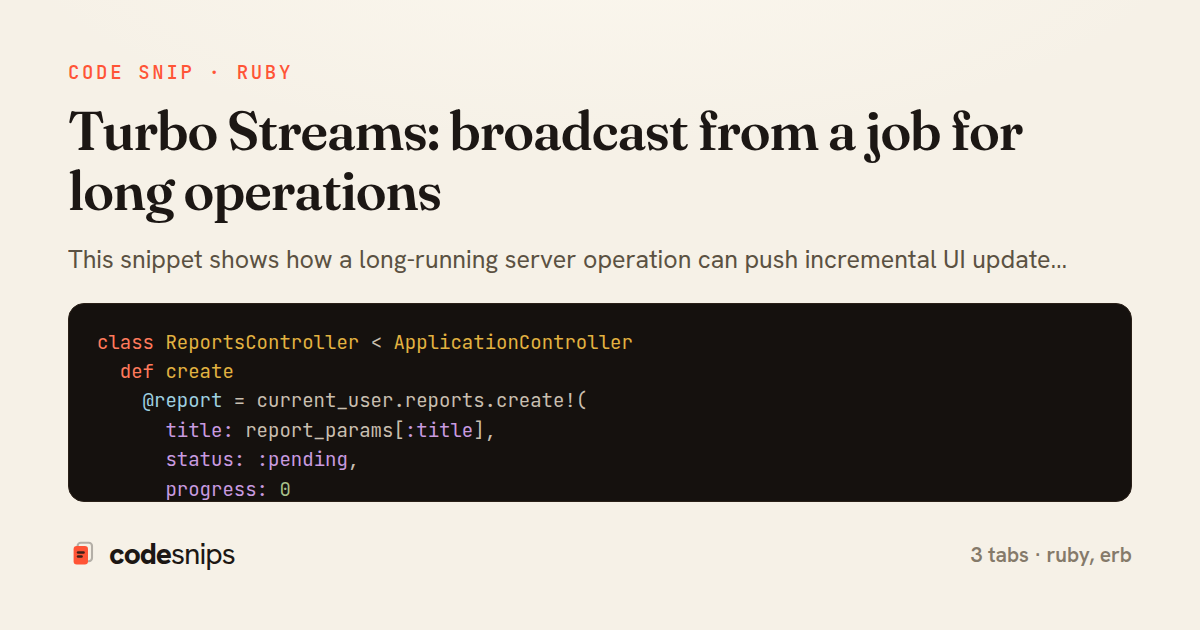Image resolution: width=1200 pixels, height=630 pixels.
Task: Click the Turbo Streams headline title
Action: click(x=546, y=163)
